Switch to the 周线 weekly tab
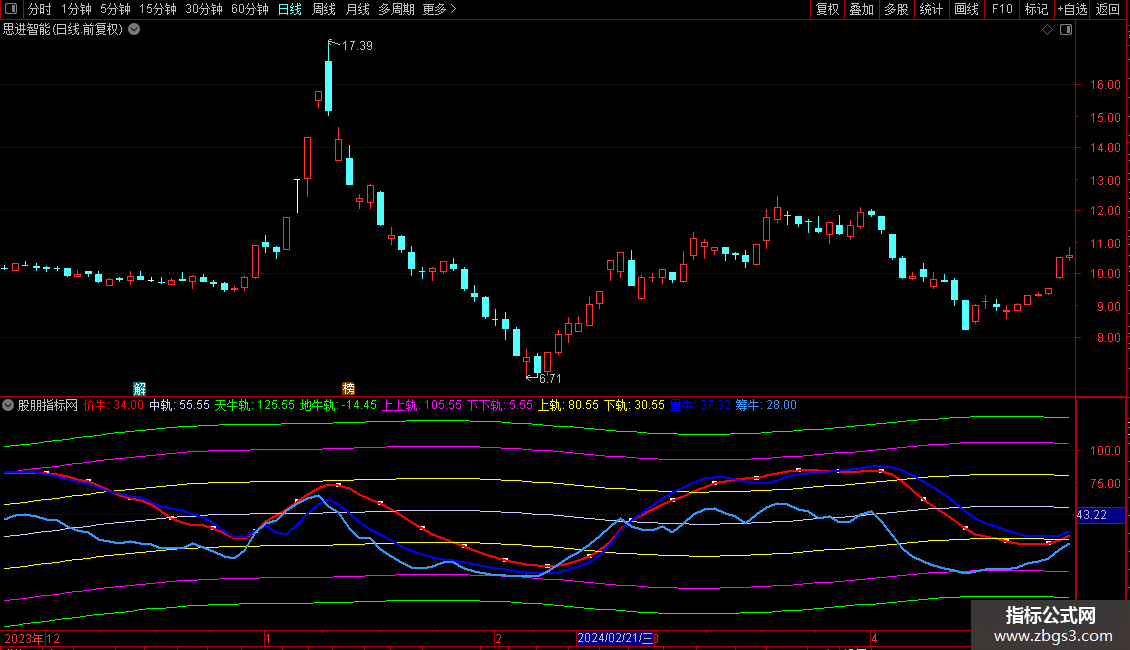Image resolution: width=1130 pixels, height=650 pixels. click(324, 10)
